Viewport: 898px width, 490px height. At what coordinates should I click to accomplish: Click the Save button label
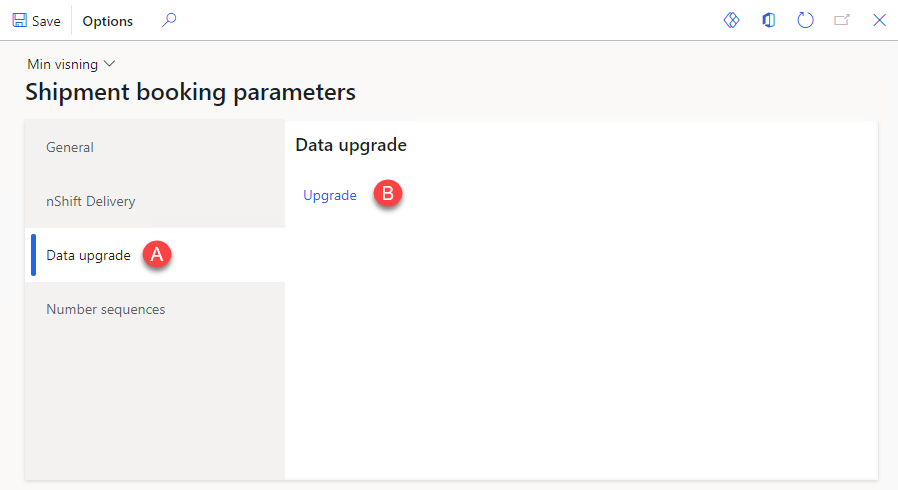coord(46,21)
